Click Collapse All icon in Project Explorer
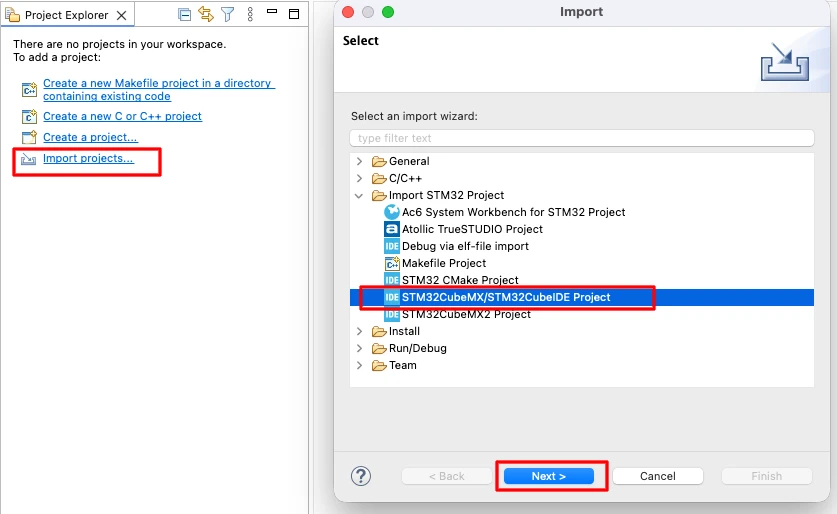The image size is (837, 514). point(185,15)
